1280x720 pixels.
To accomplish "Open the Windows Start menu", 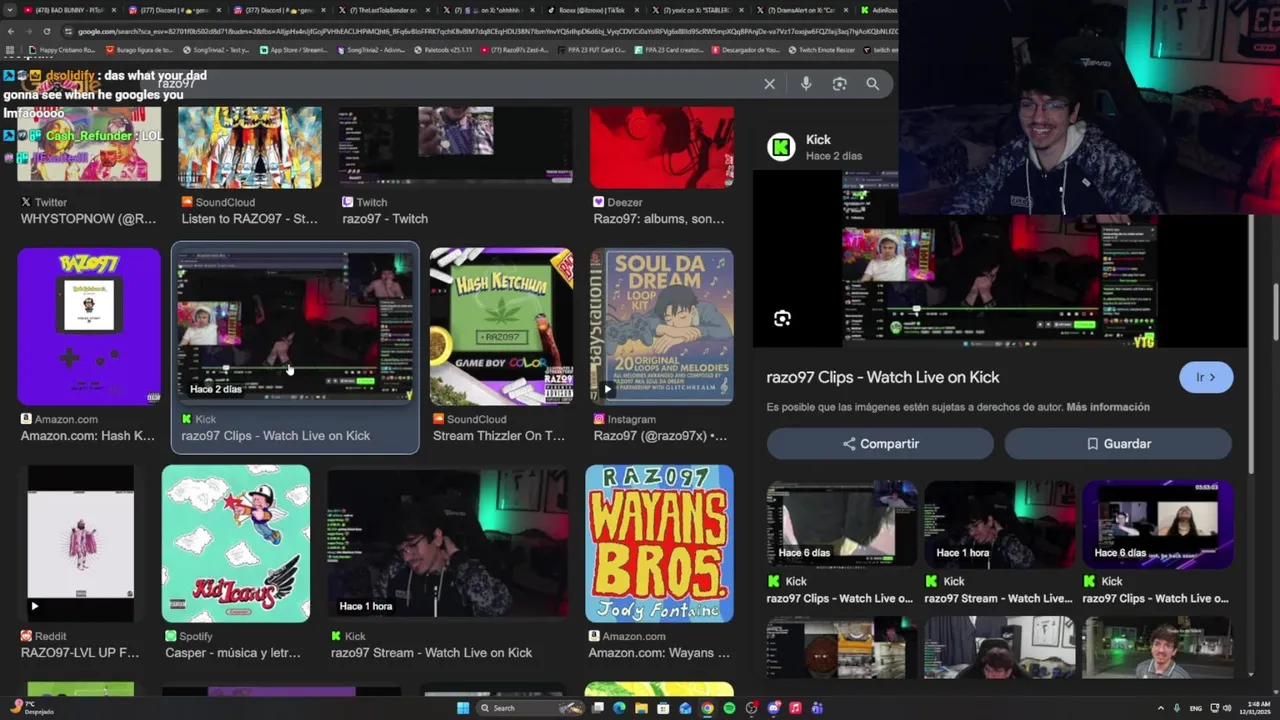I will coord(463,708).
